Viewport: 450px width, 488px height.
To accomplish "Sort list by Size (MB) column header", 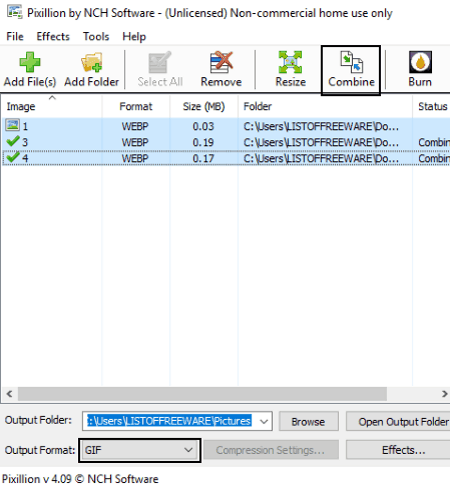I will coord(204,106).
